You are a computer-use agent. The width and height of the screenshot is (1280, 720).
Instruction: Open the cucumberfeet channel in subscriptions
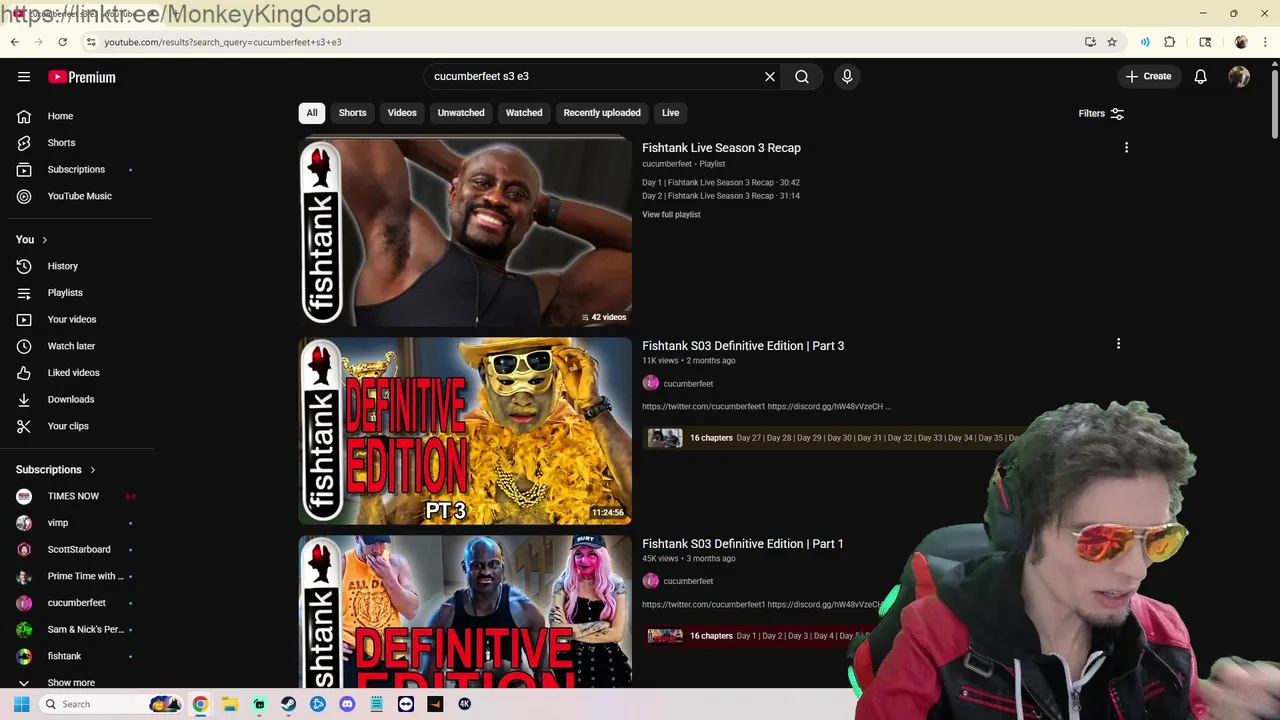[x=76, y=603]
